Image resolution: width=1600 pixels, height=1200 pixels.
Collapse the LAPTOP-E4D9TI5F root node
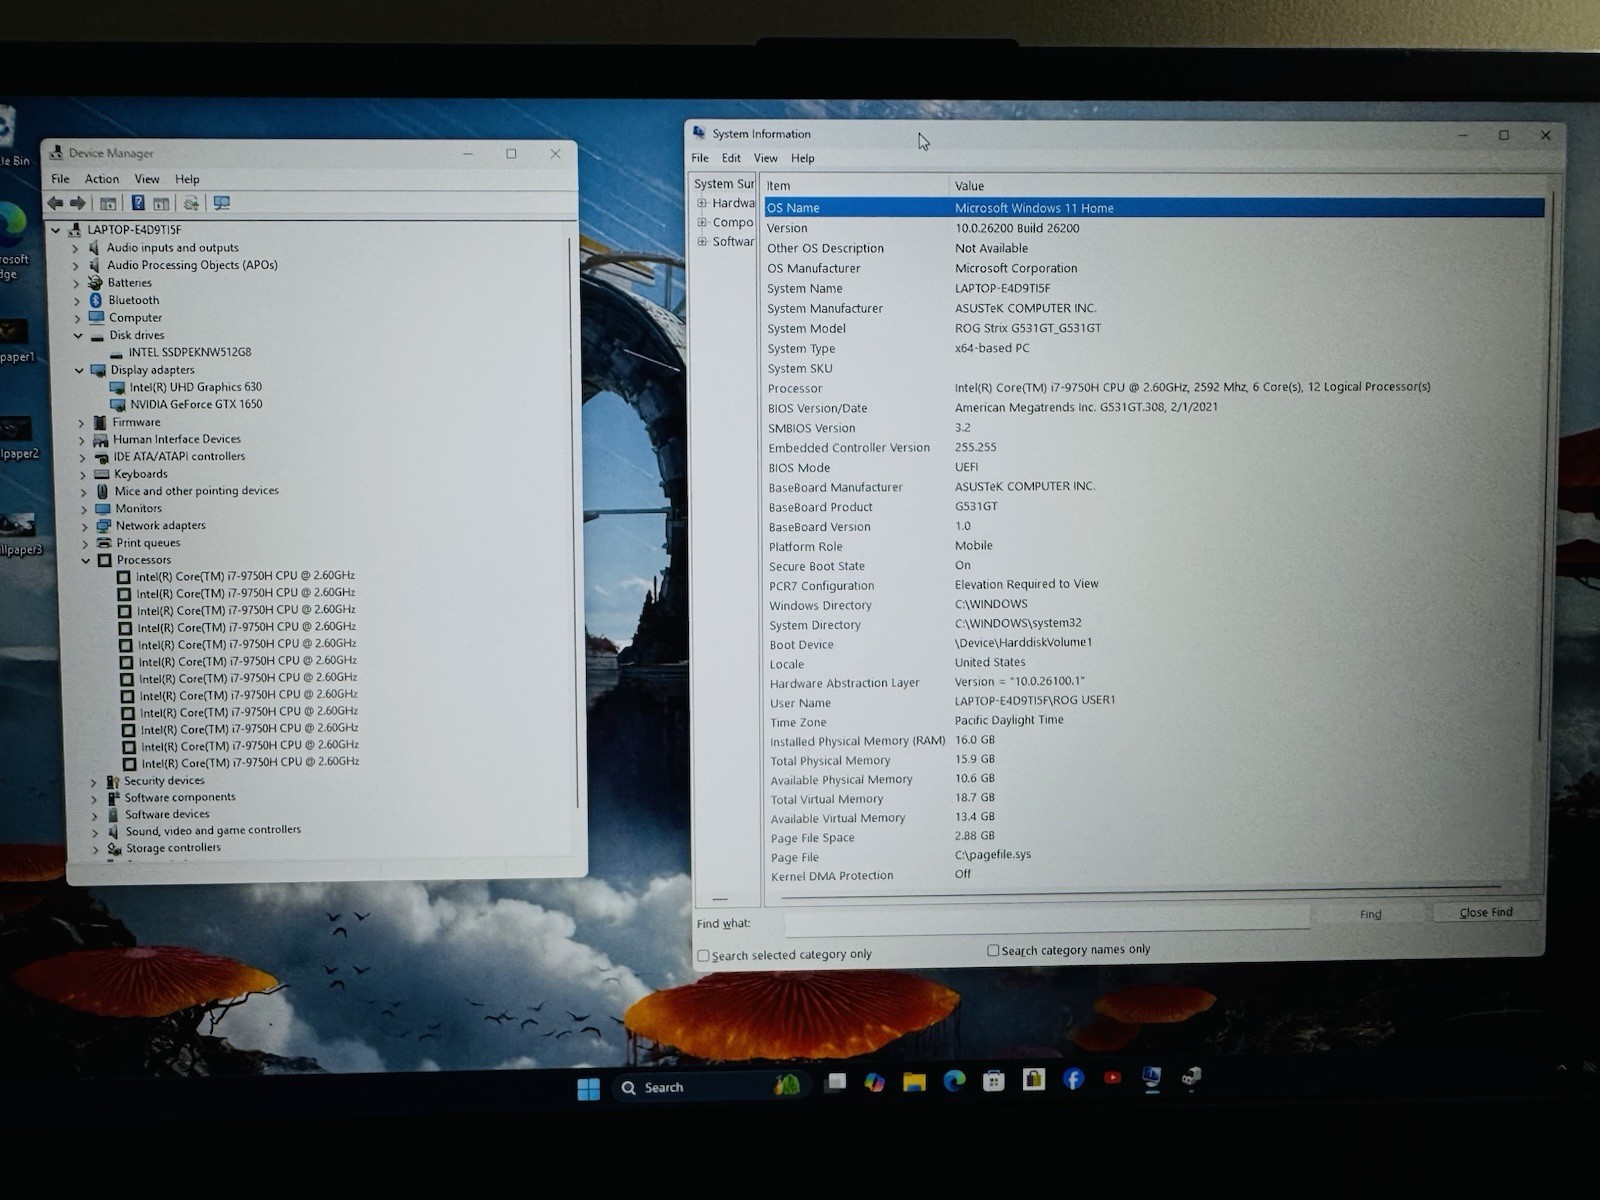56,230
